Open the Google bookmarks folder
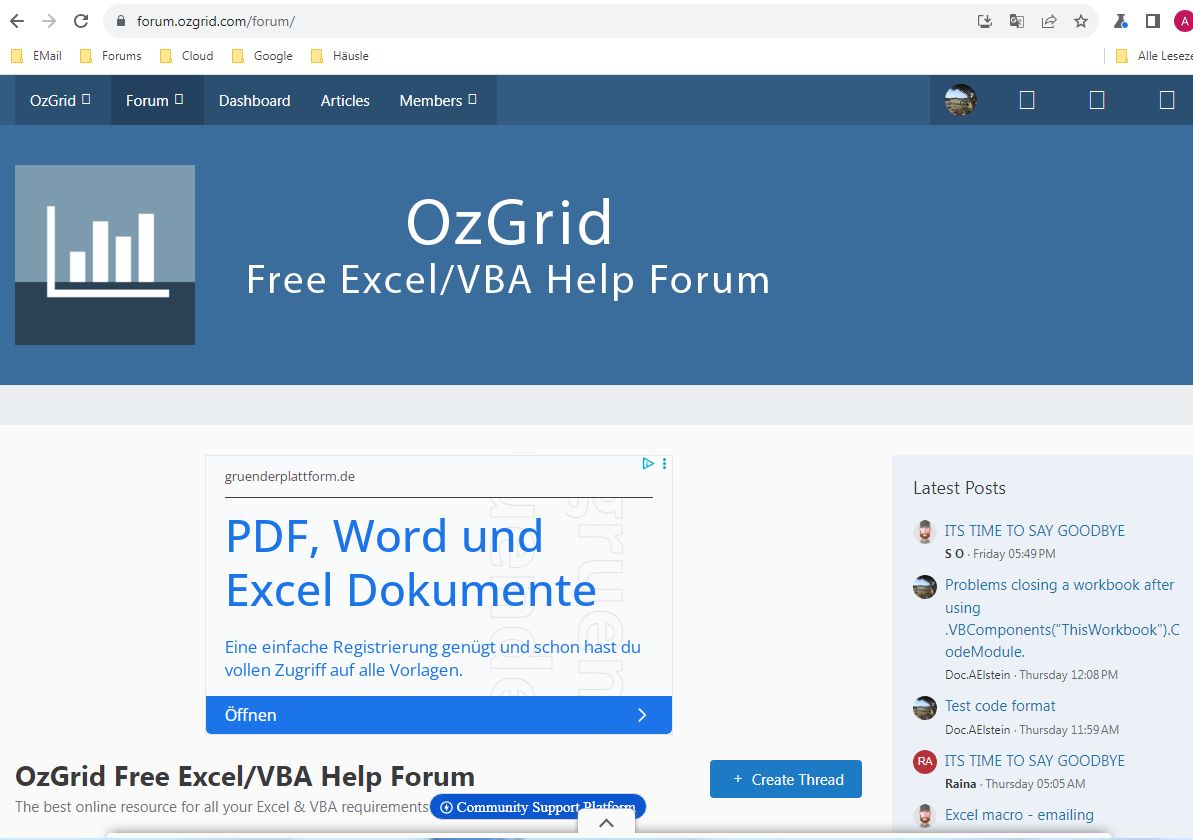This screenshot has height=840, width=1193. [262, 56]
